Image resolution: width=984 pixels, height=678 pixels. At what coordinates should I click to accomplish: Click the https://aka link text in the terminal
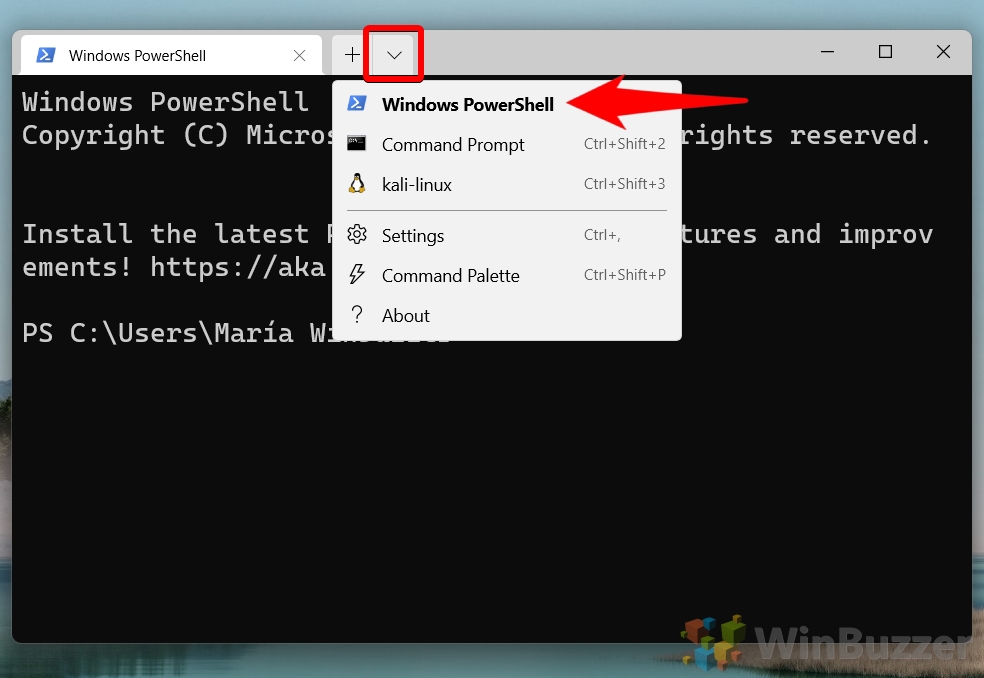238,267
